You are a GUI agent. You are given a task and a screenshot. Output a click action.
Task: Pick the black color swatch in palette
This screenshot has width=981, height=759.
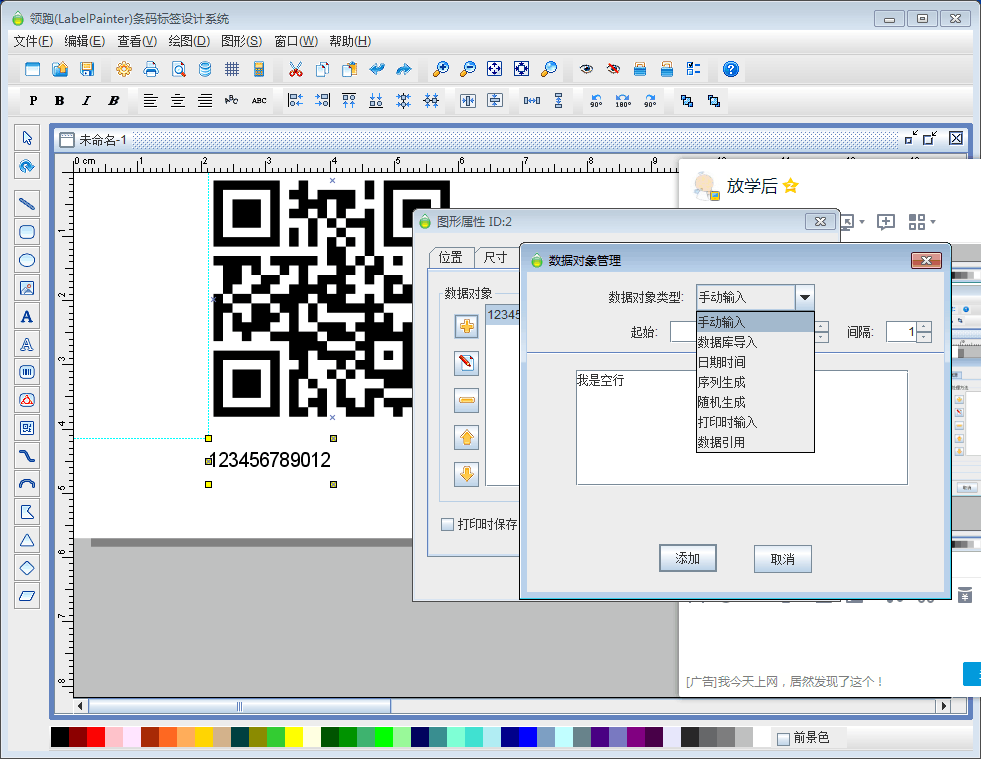pos(60,737)
